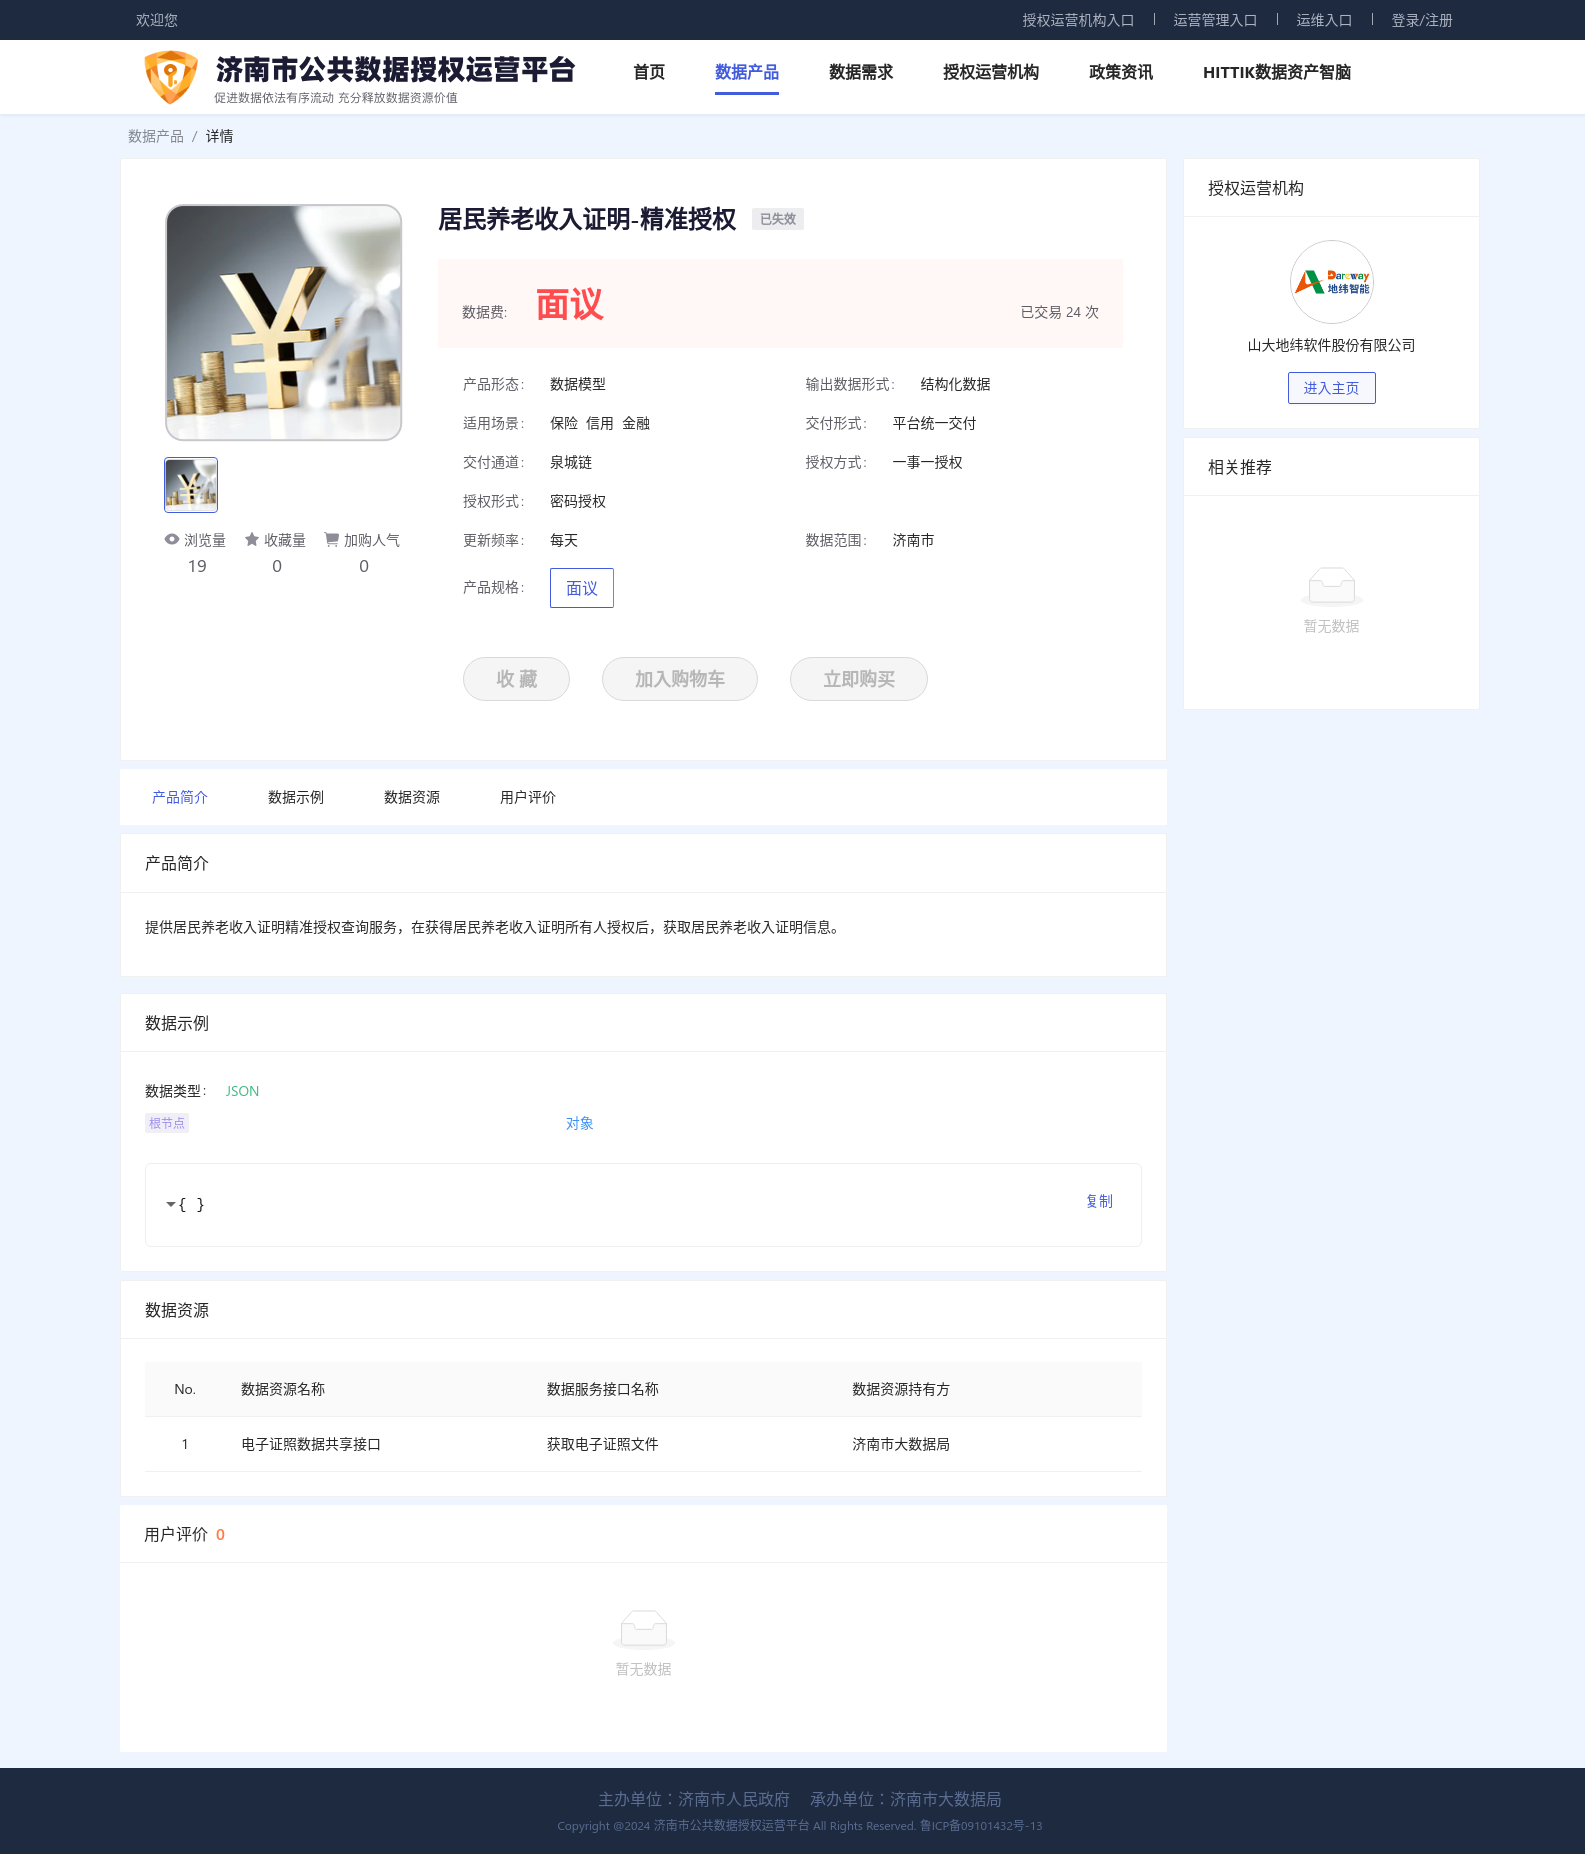Click the eye icon beside 浏览量
1585x1854 pixels.
[172, 540]
